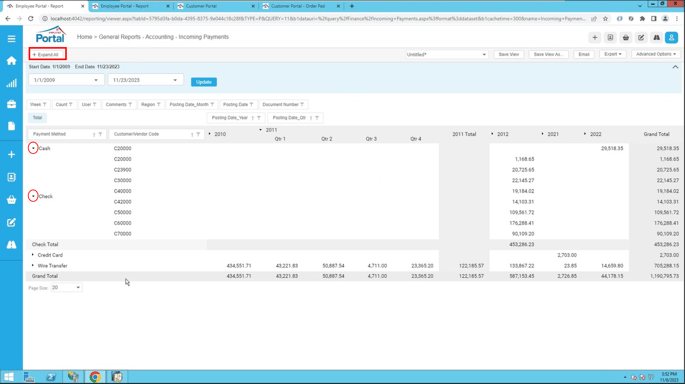The height and width of the screenshot is (384, 685).
Task: Filter the Posting Date_Month field chip
Action: point(212,105)
